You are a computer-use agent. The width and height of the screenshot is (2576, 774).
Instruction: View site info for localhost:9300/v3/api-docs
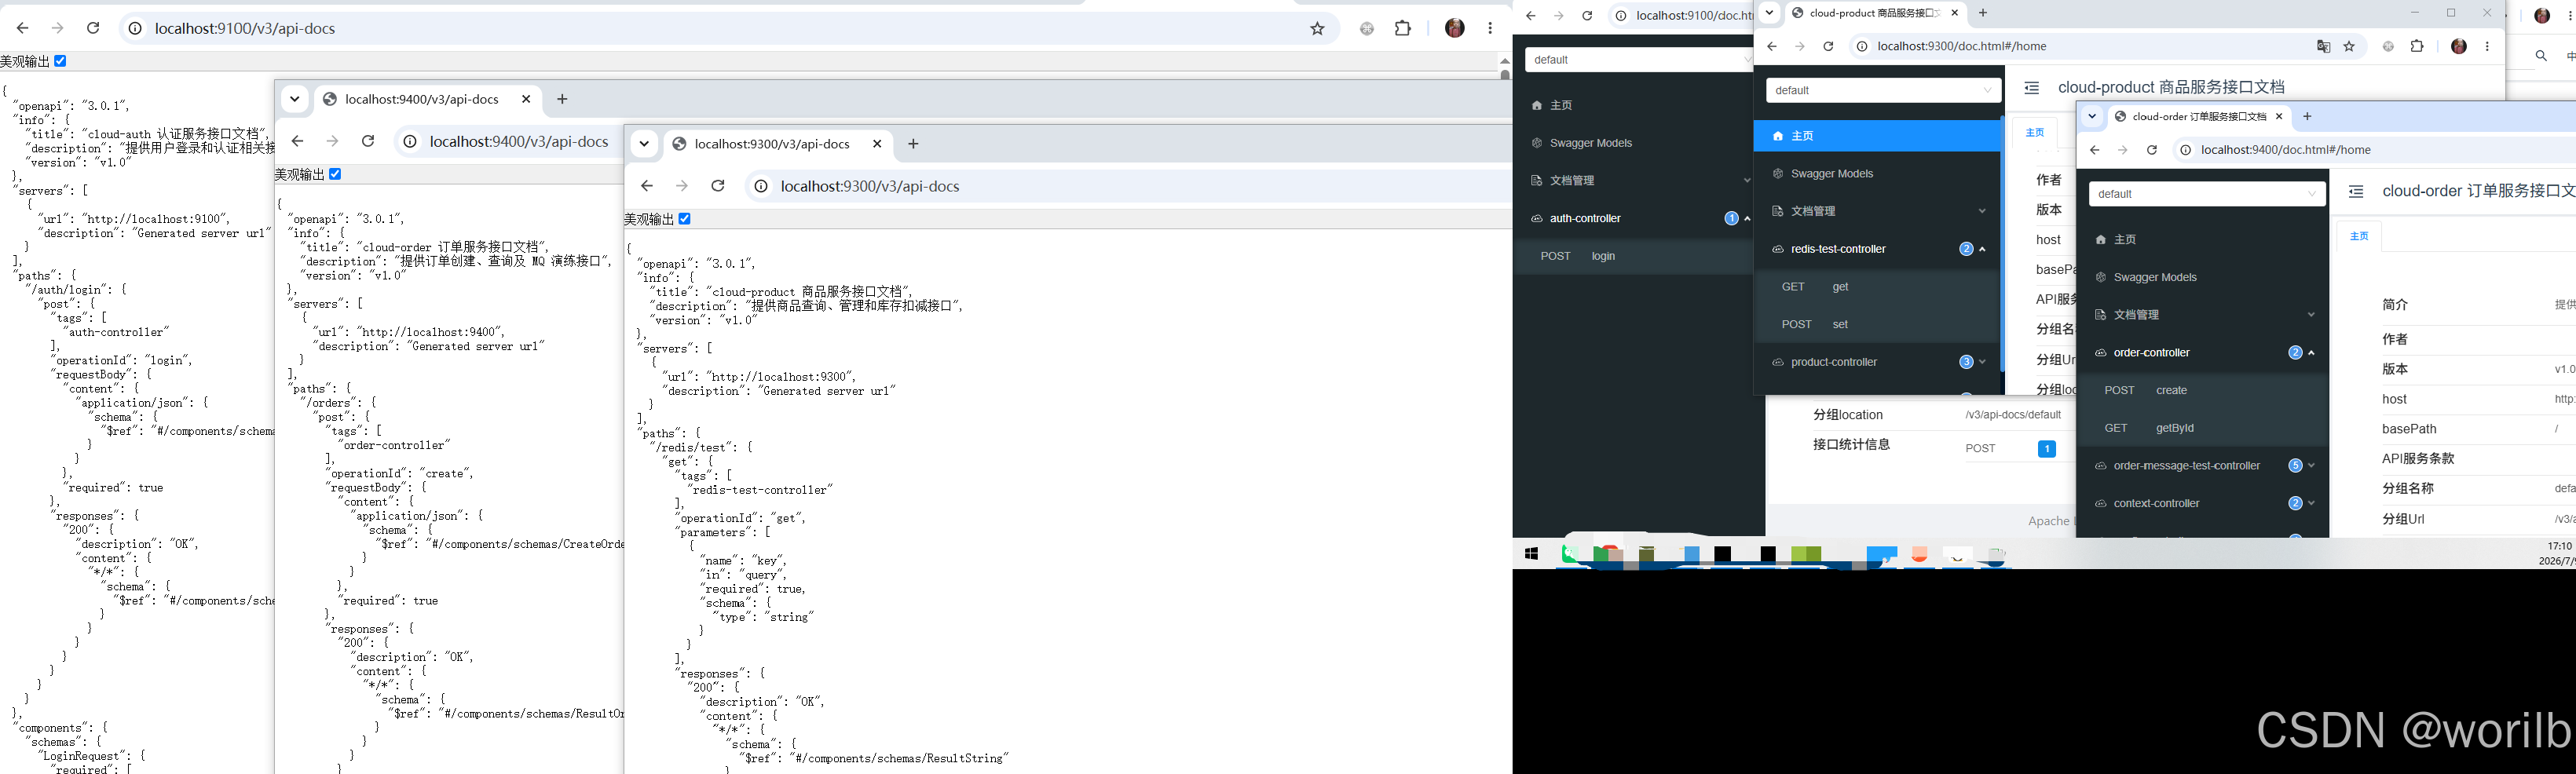pyautogui.click(x=761, y=186)
